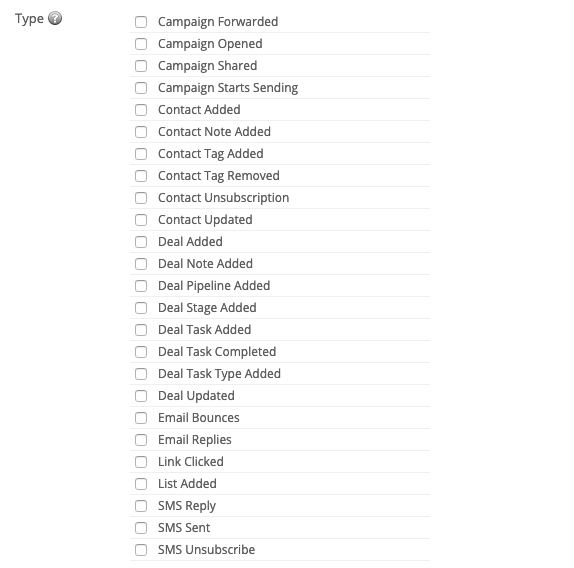Image resolution: width=574 pixels, height=568 pixels.
Task: Check the Contact Tag Removed box
Action: pos(141,176)
